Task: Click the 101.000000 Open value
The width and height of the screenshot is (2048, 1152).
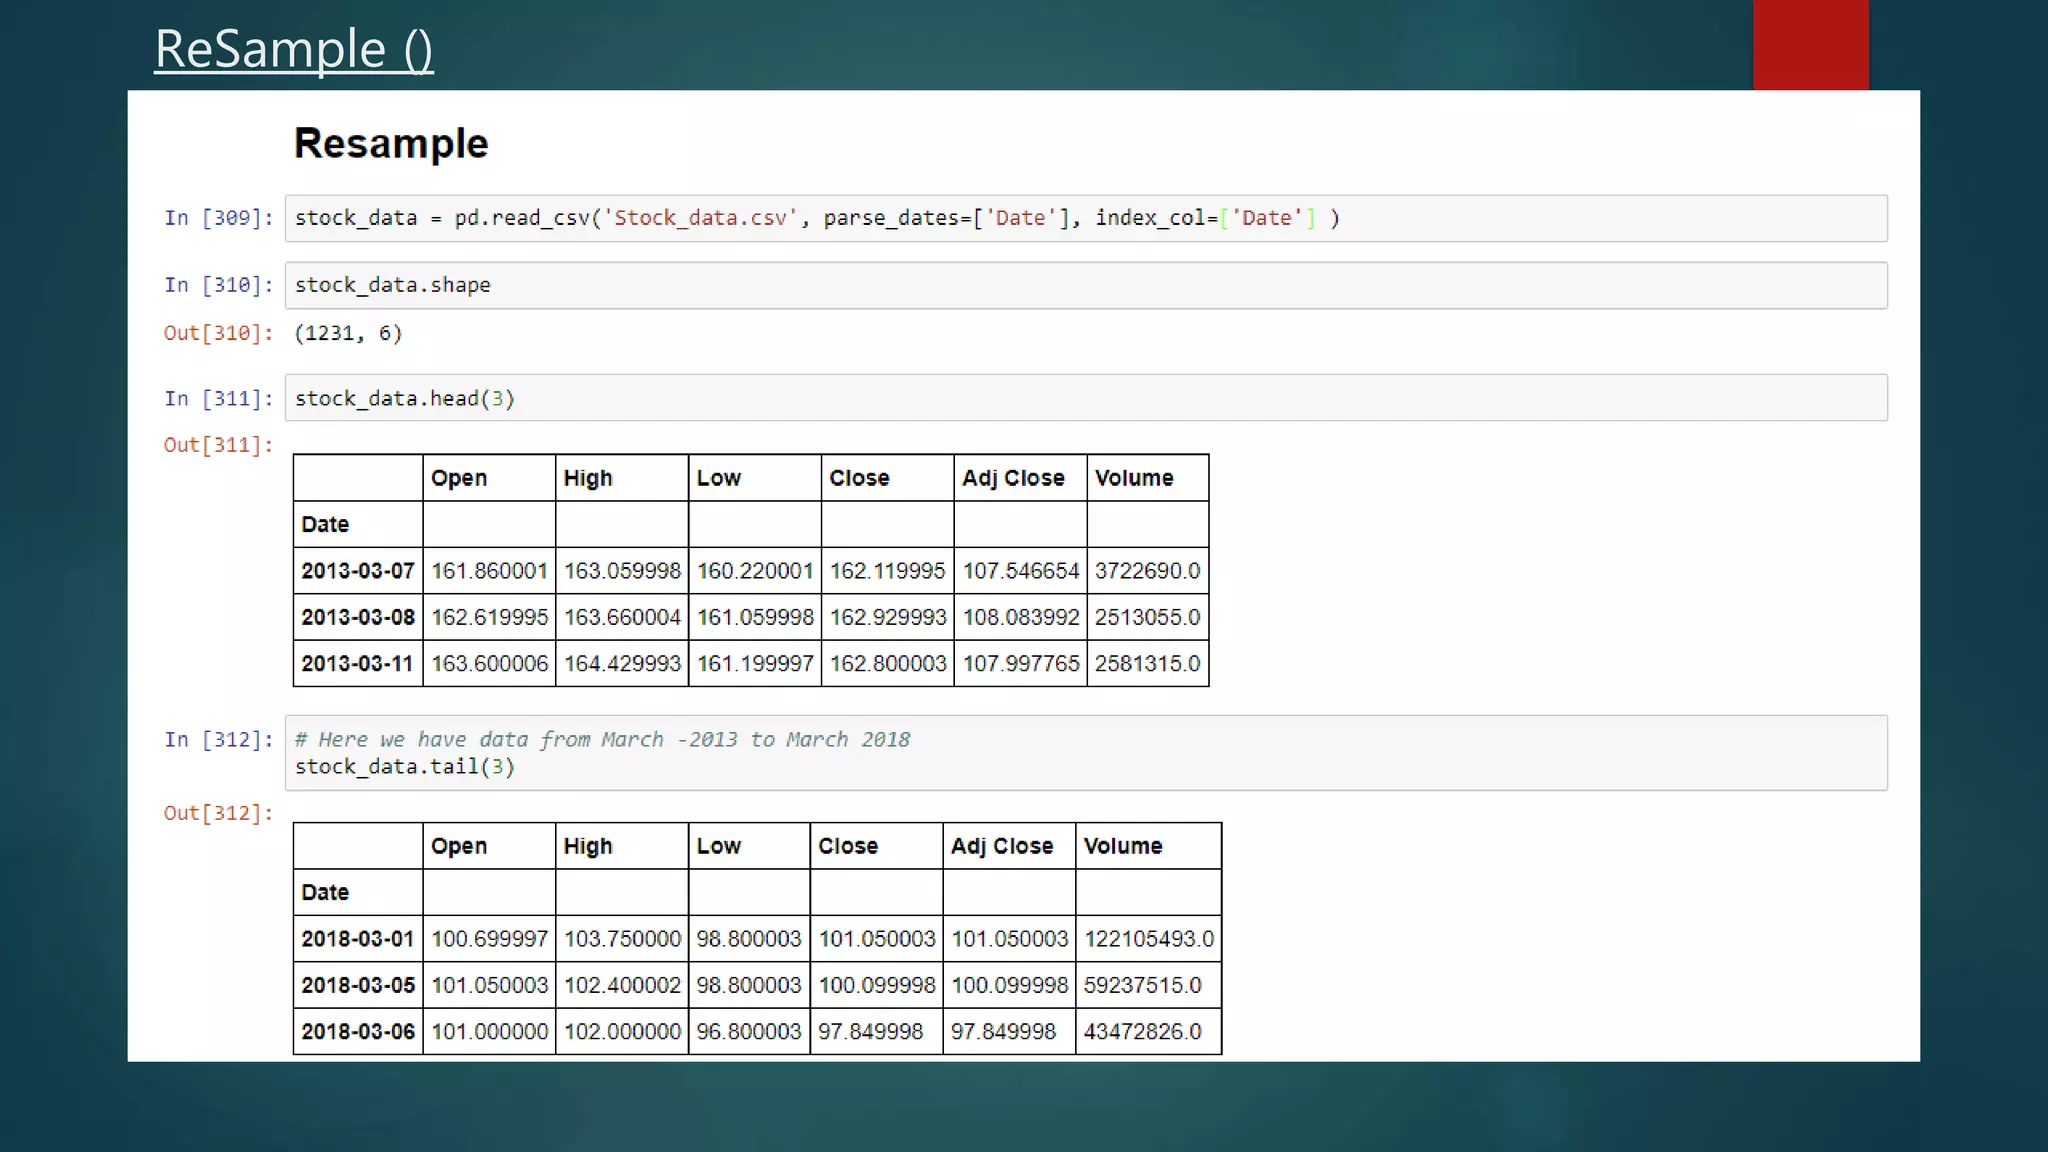Action: point(490,1032)
